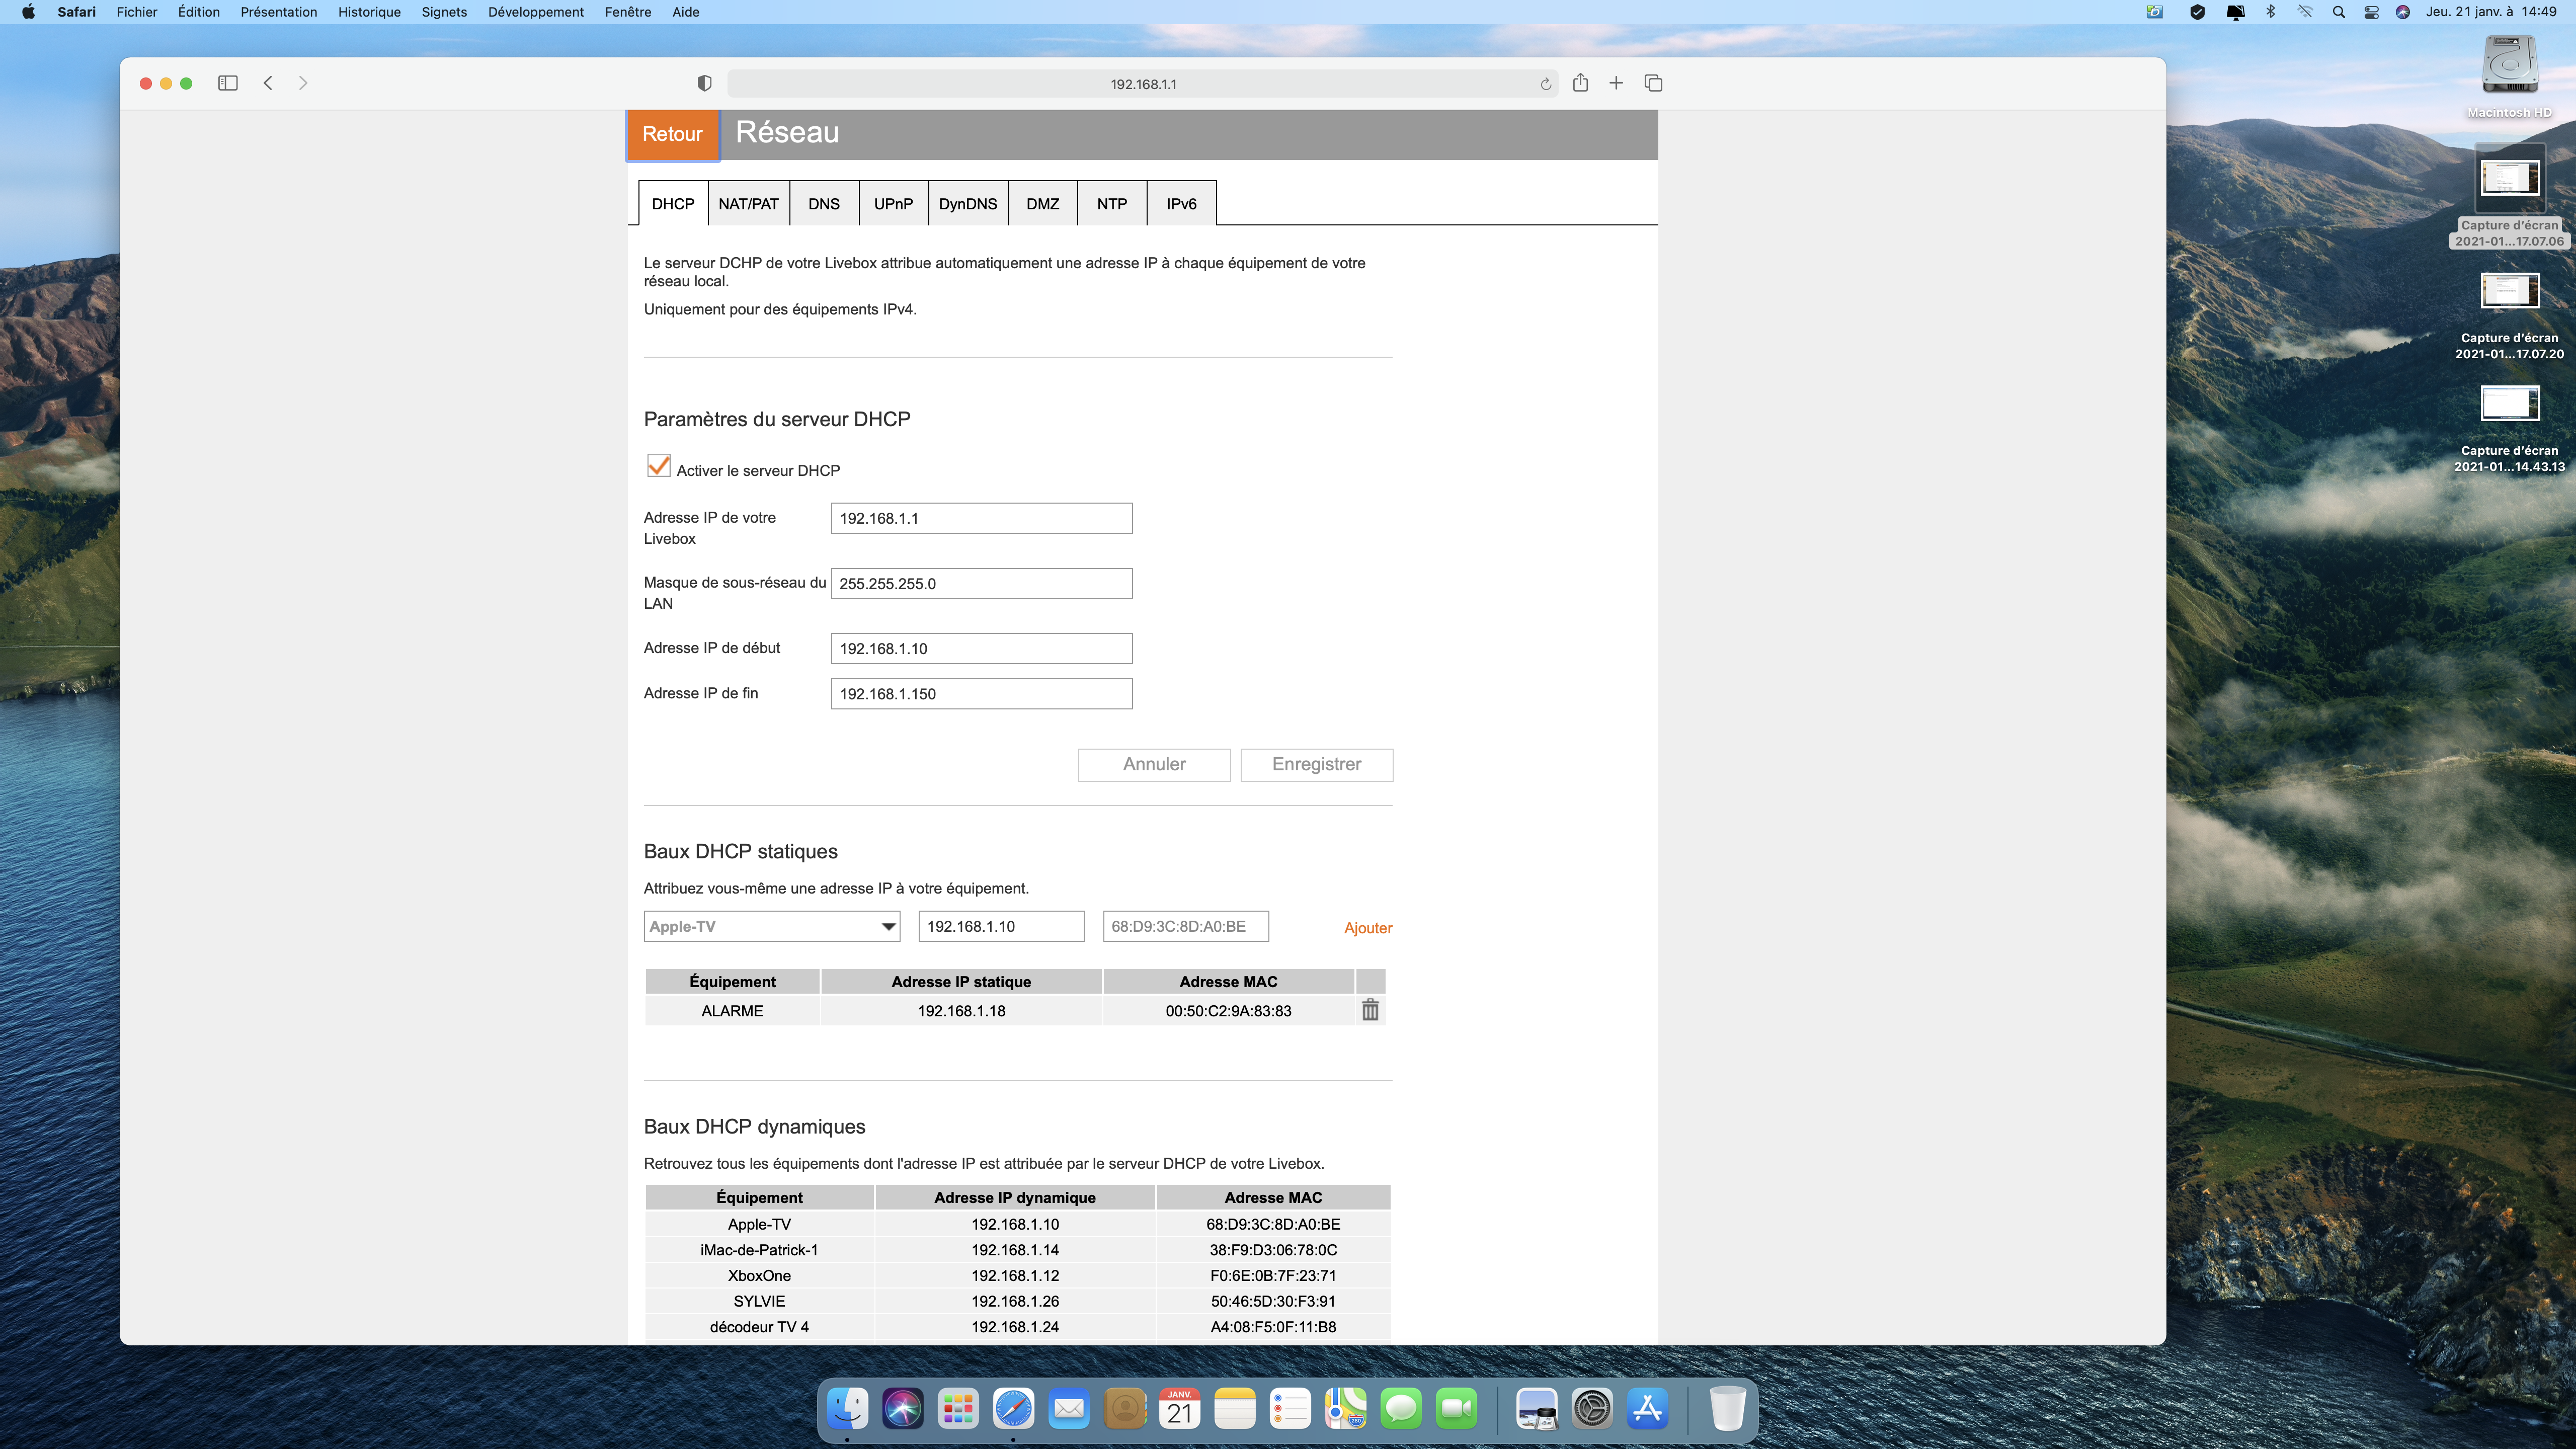Click the Safari address bar 192.168.1.1
Screen dimensions: 2576x1449
pyautogui.click(x=1142, y=84)
